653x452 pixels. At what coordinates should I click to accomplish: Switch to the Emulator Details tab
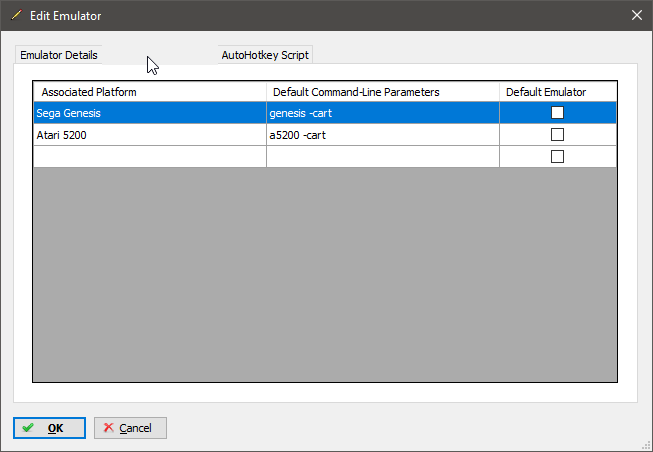[x=59, y=55]
